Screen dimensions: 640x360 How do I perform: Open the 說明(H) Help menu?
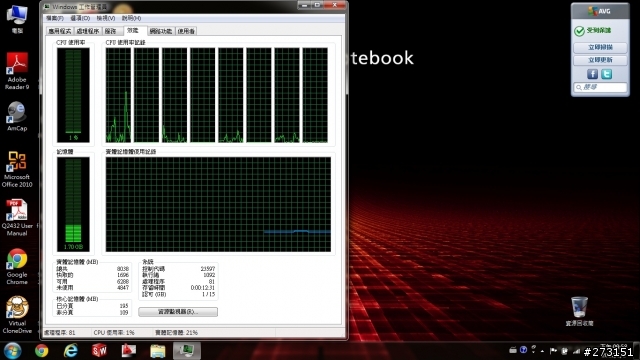pyautogui.click(x=131, y=18)
